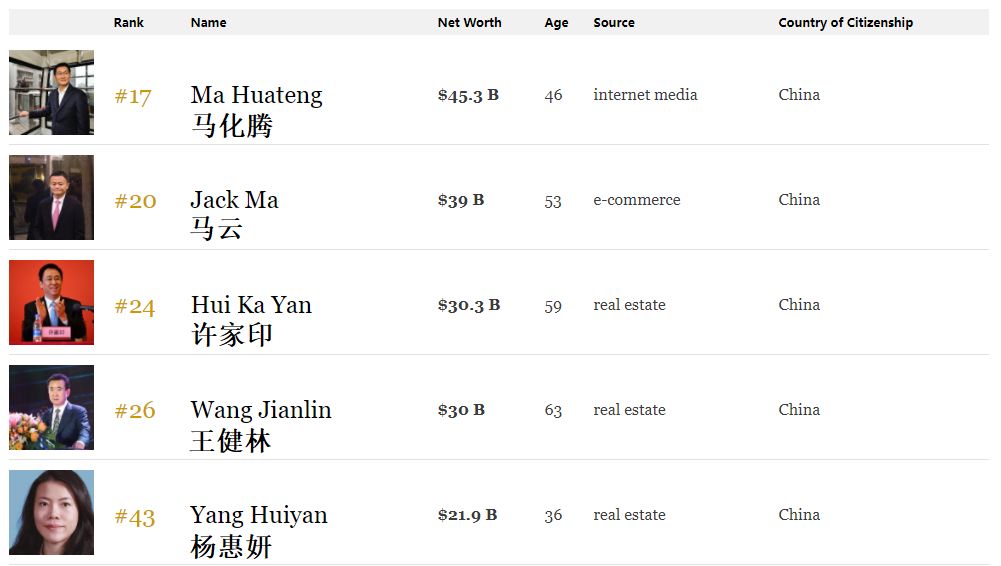Open Yang Huiyan's portrait thumbnail
The height and width of the screenshot is (566, 1001).
click(51, 512)
